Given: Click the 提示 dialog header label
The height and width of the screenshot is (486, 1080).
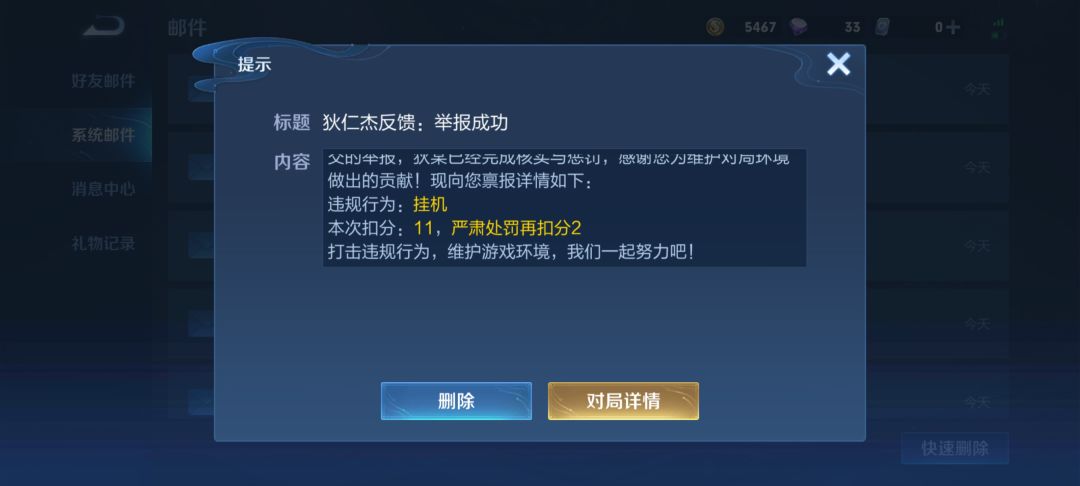Looking at the screenshot, I should click(x=254, y=65).
